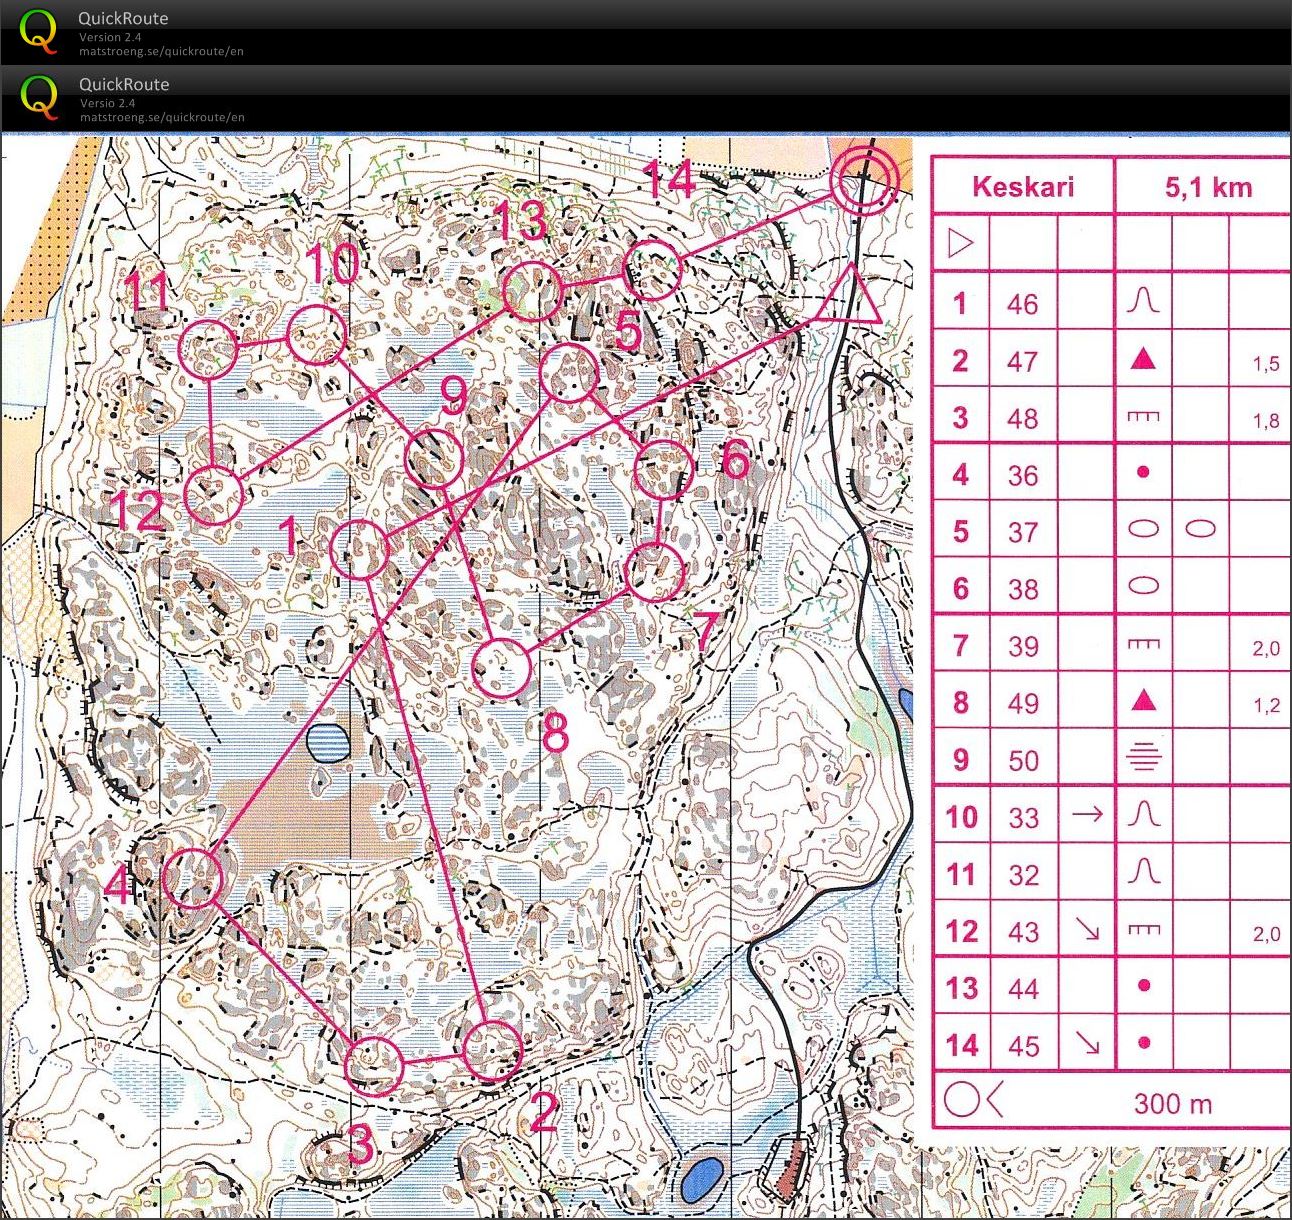Click the boulder triangle symbol in row 8

(1143, 700)
